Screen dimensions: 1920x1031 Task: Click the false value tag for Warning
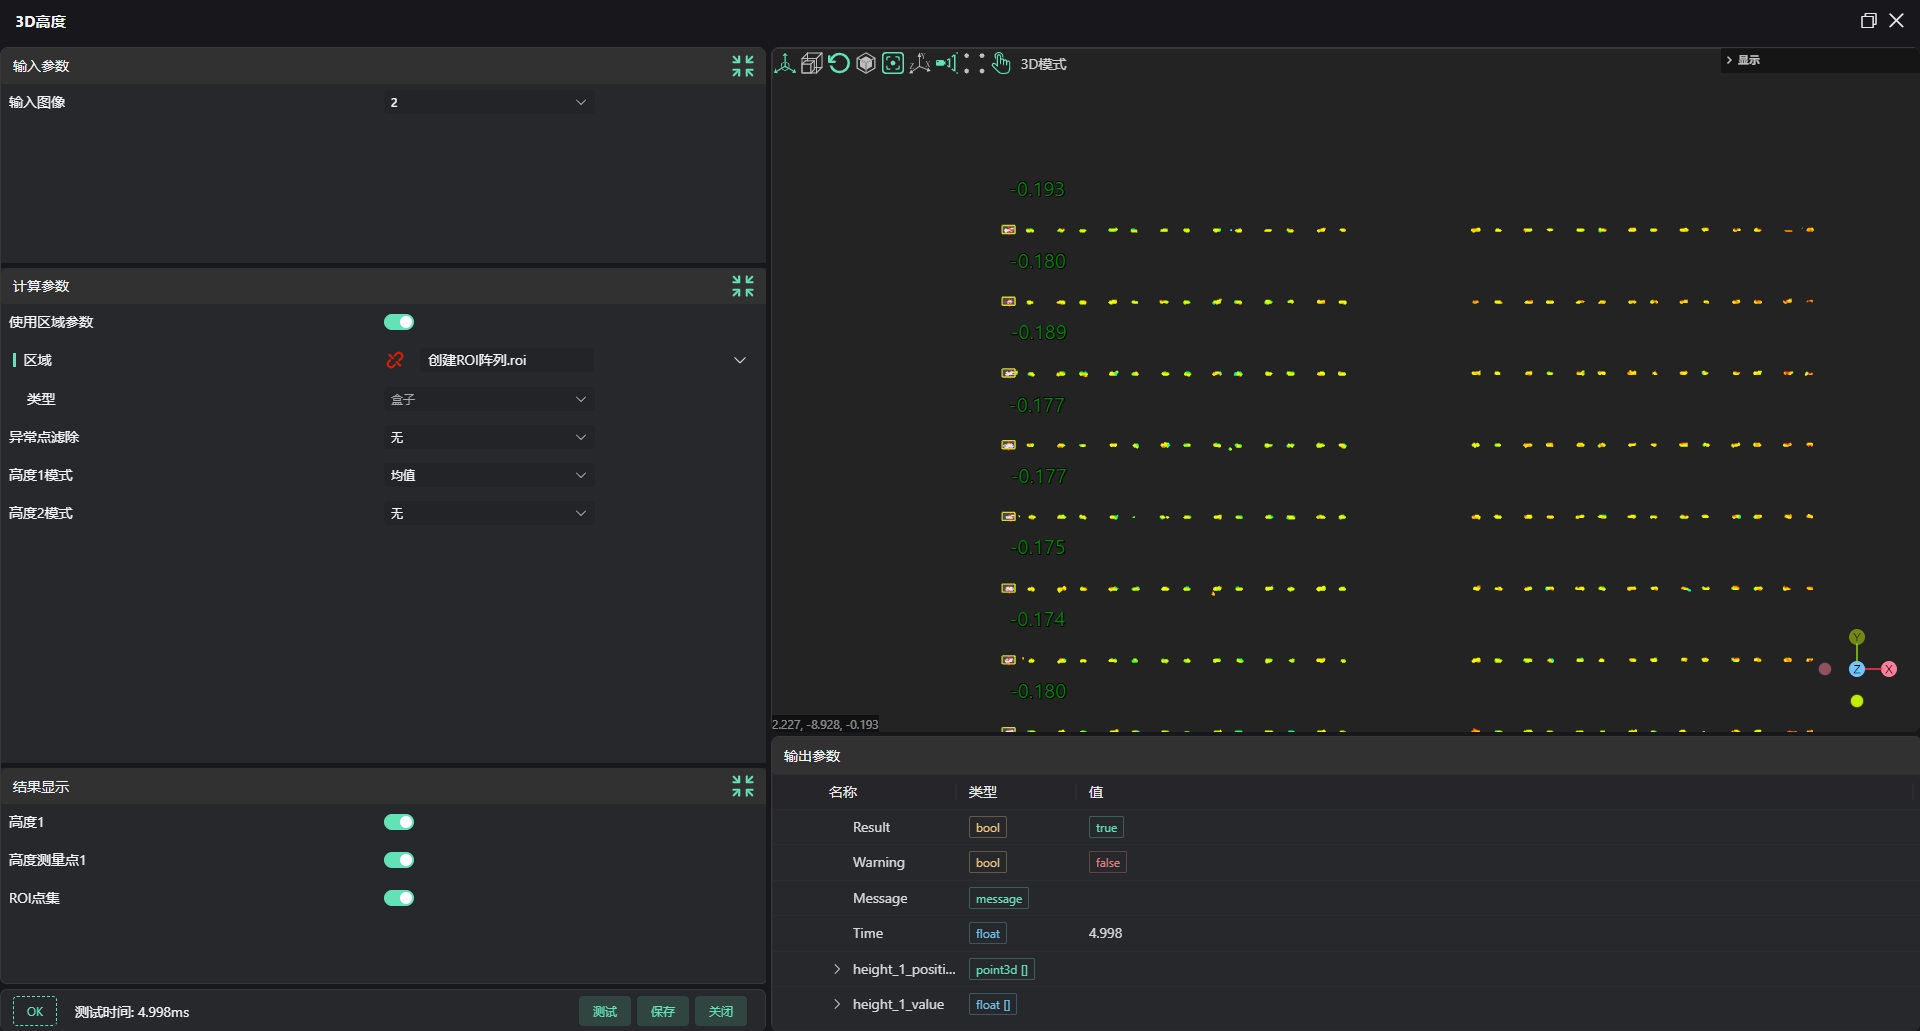[x=1108, y=863]
